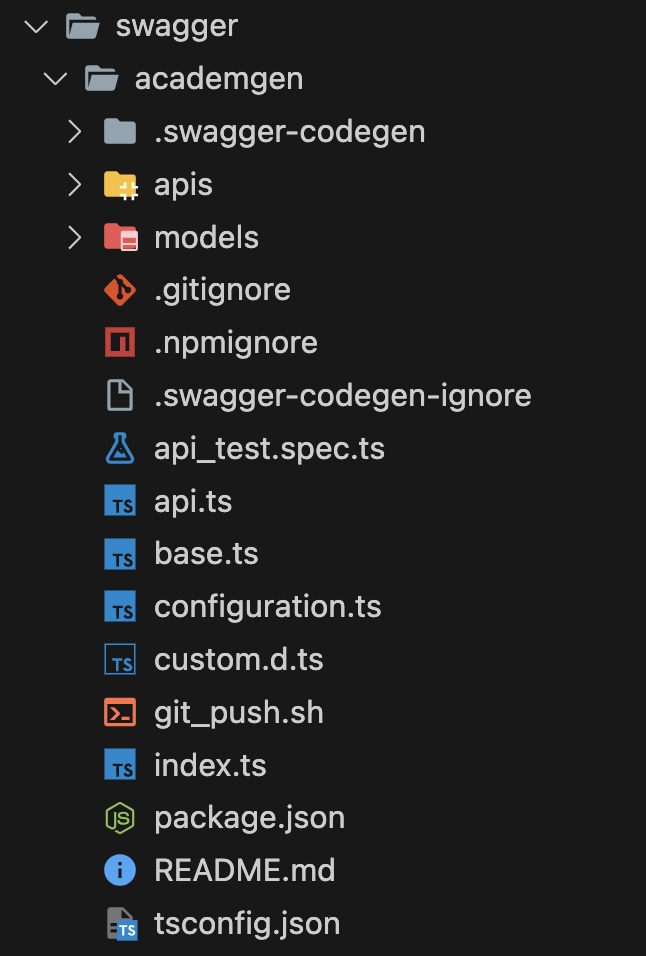Click the red models folder icon
Screen dimensions: 646x956
point(120,238)
